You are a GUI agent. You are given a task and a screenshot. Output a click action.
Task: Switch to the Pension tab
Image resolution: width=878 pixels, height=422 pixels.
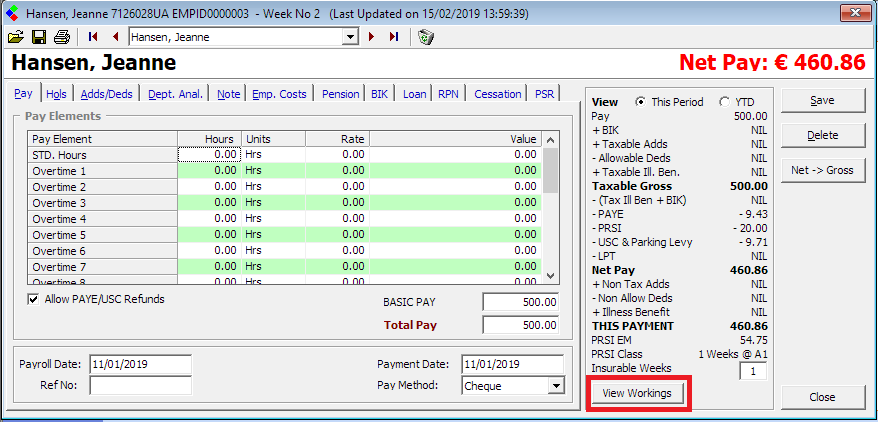[x=340, y=94]
